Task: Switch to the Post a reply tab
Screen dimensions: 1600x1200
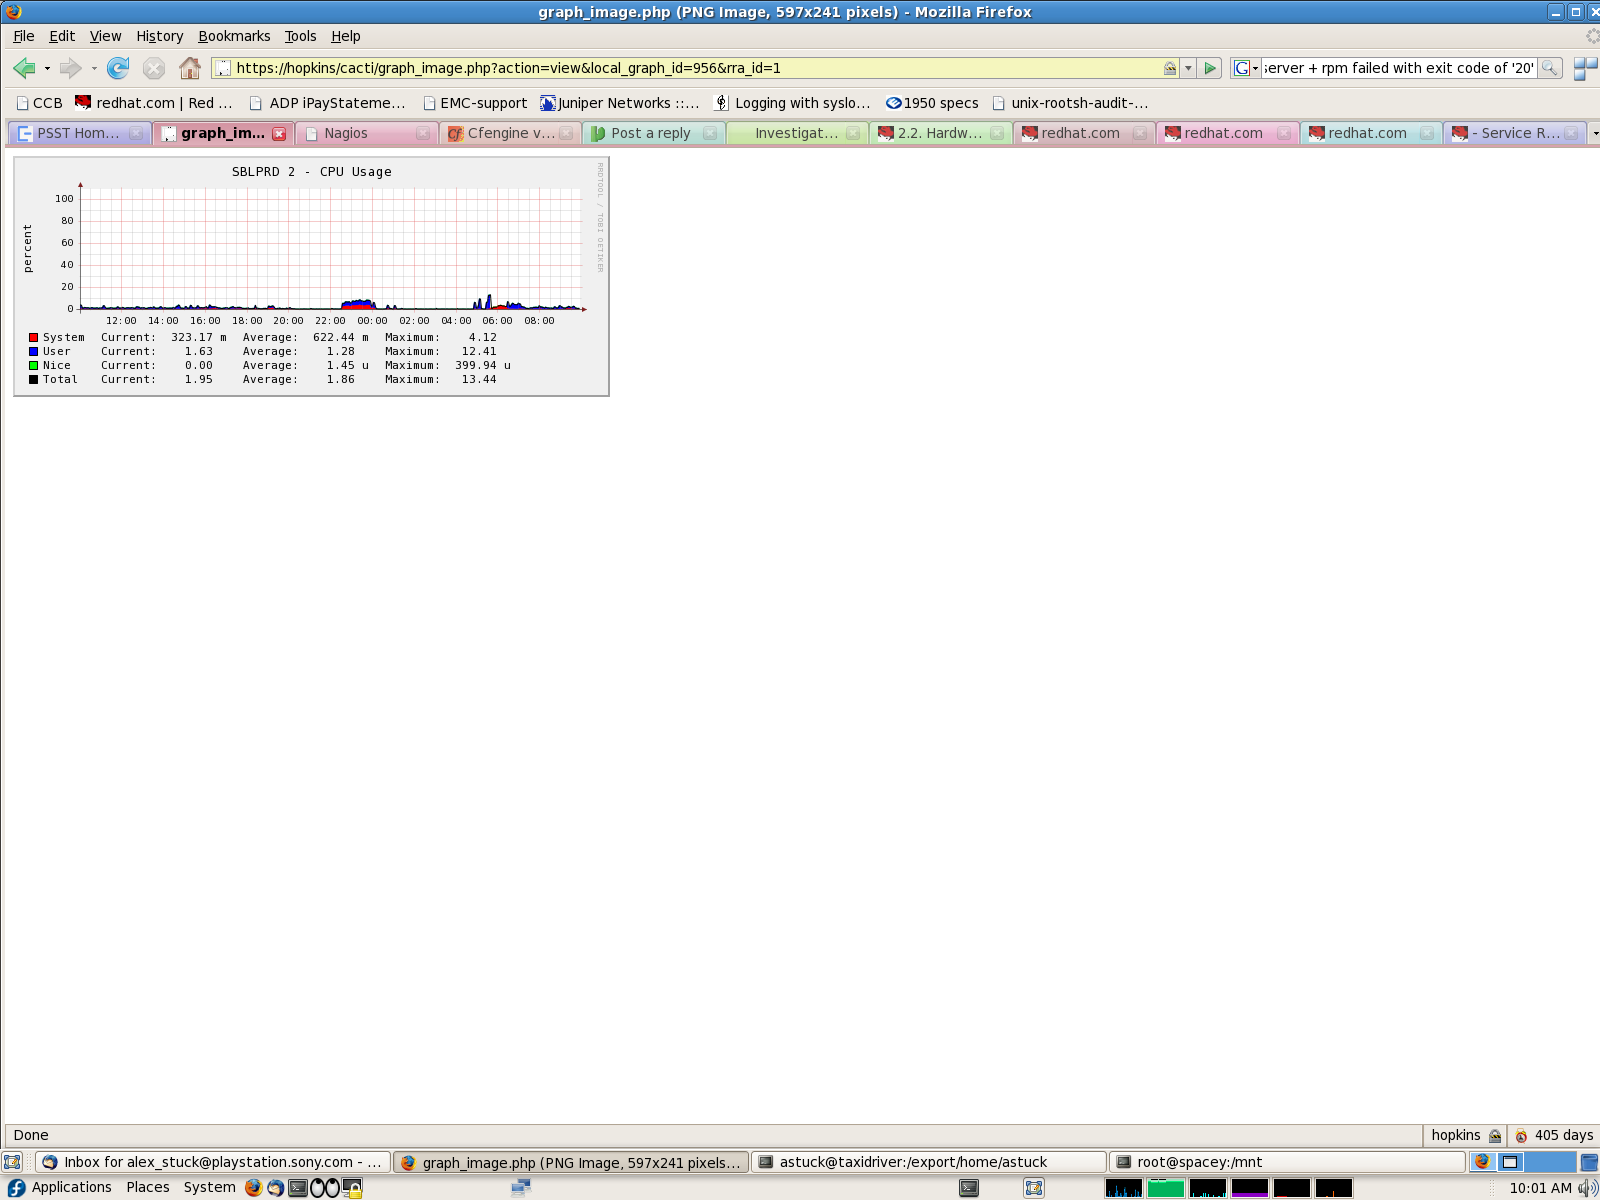Action: click(651, 133)
